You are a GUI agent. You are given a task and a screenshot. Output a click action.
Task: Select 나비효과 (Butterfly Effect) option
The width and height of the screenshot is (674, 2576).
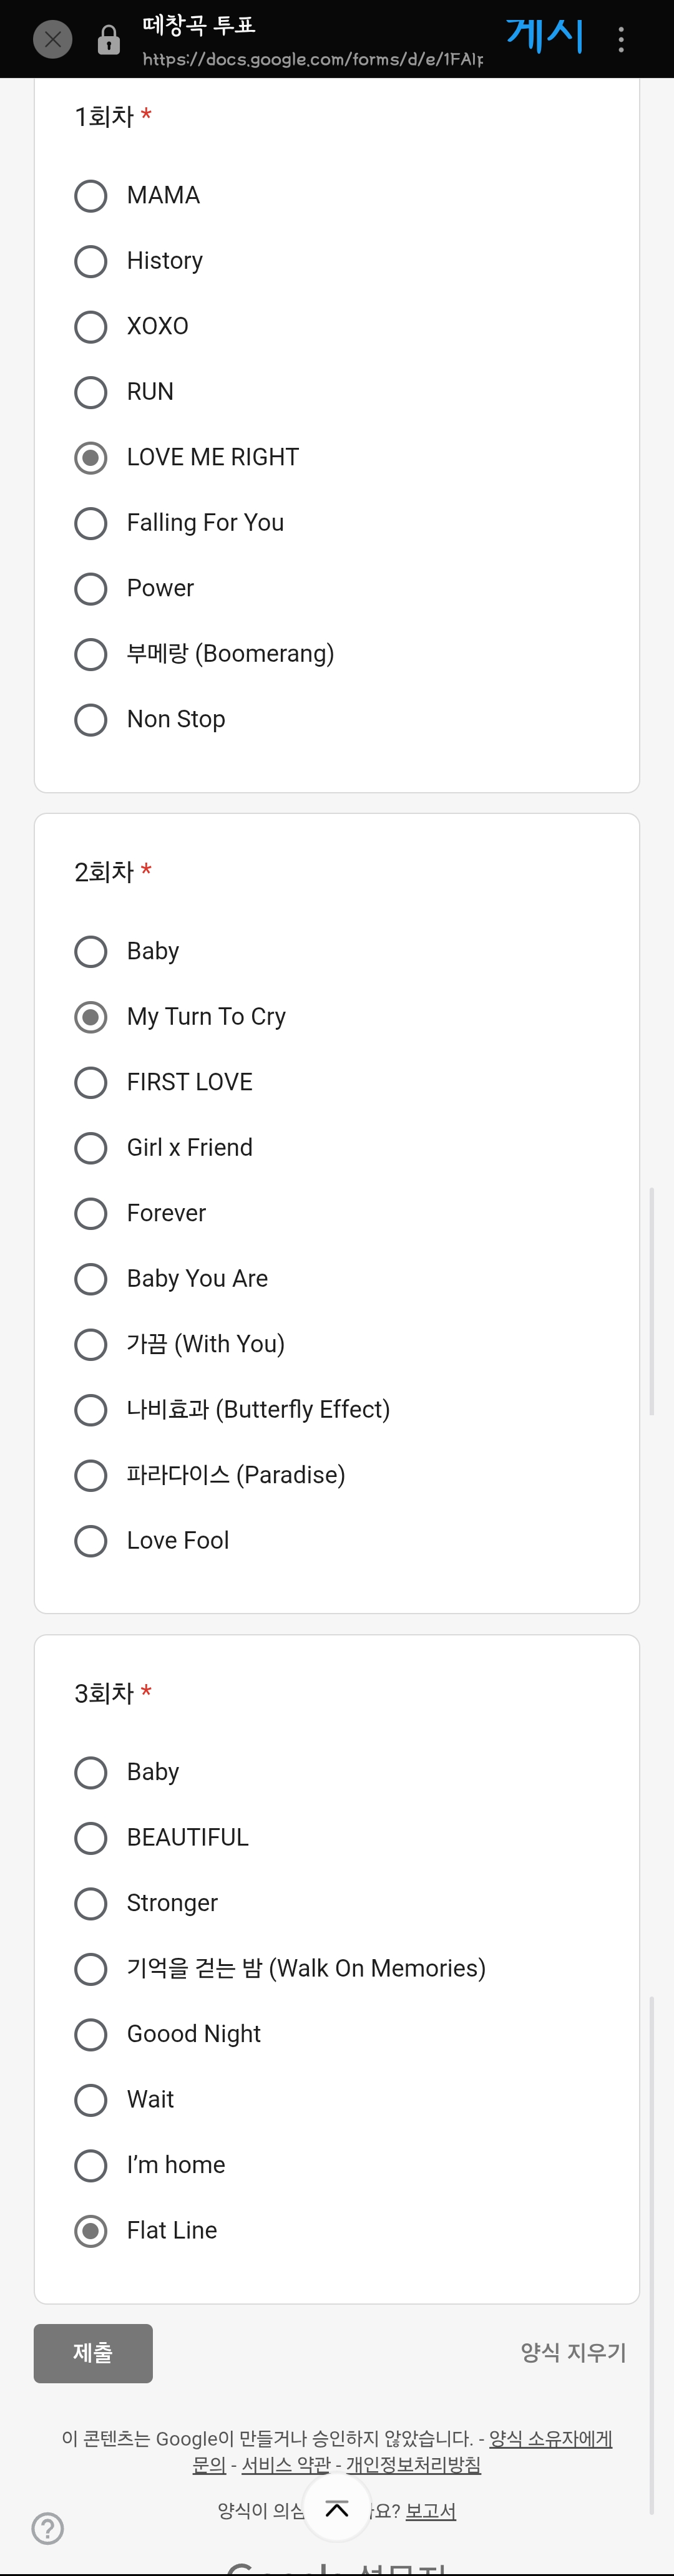[x=91, y=1410]
